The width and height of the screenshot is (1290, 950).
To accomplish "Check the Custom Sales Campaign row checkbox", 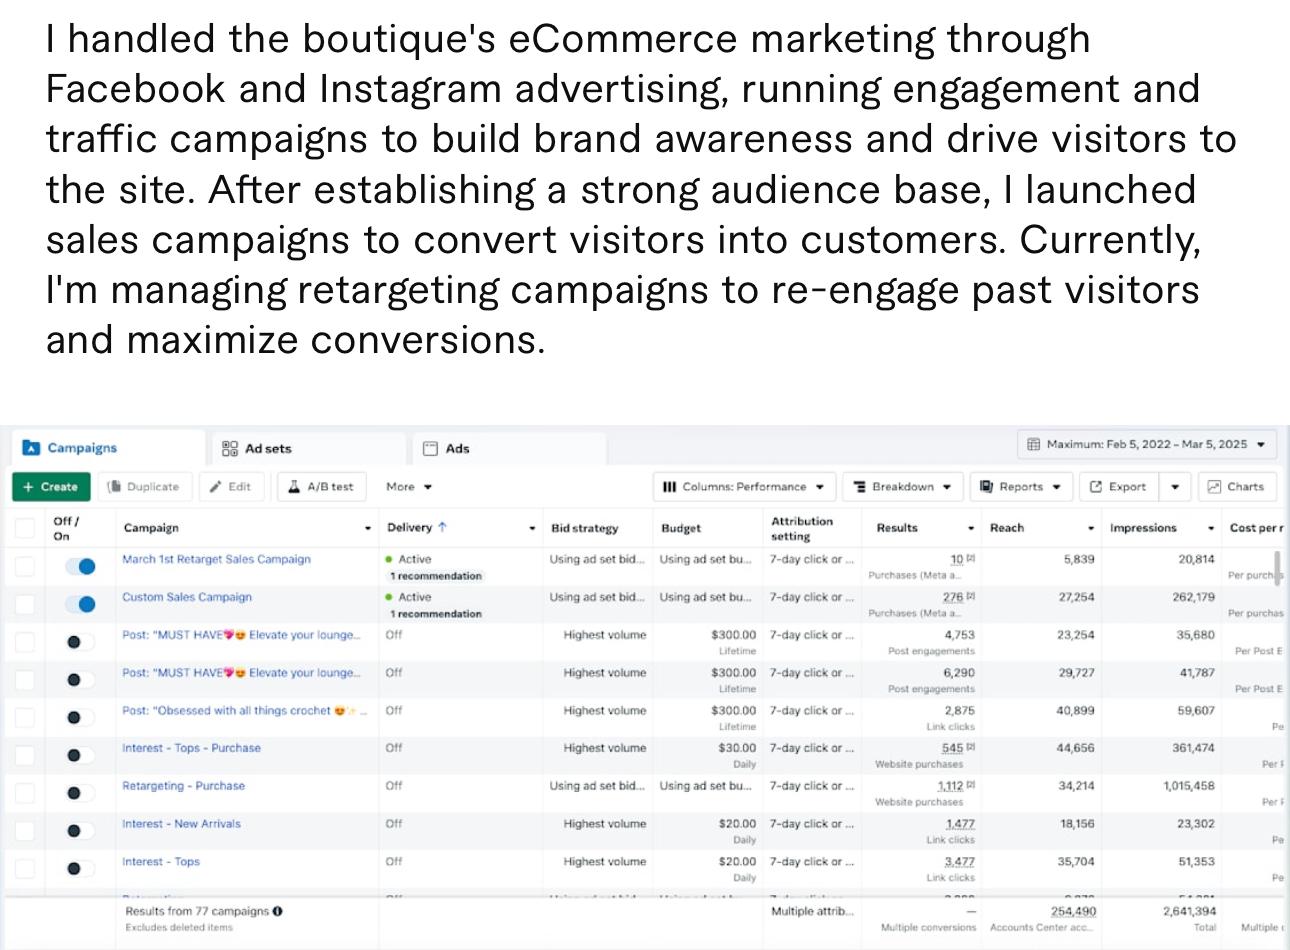I will (x=25, y=604).
